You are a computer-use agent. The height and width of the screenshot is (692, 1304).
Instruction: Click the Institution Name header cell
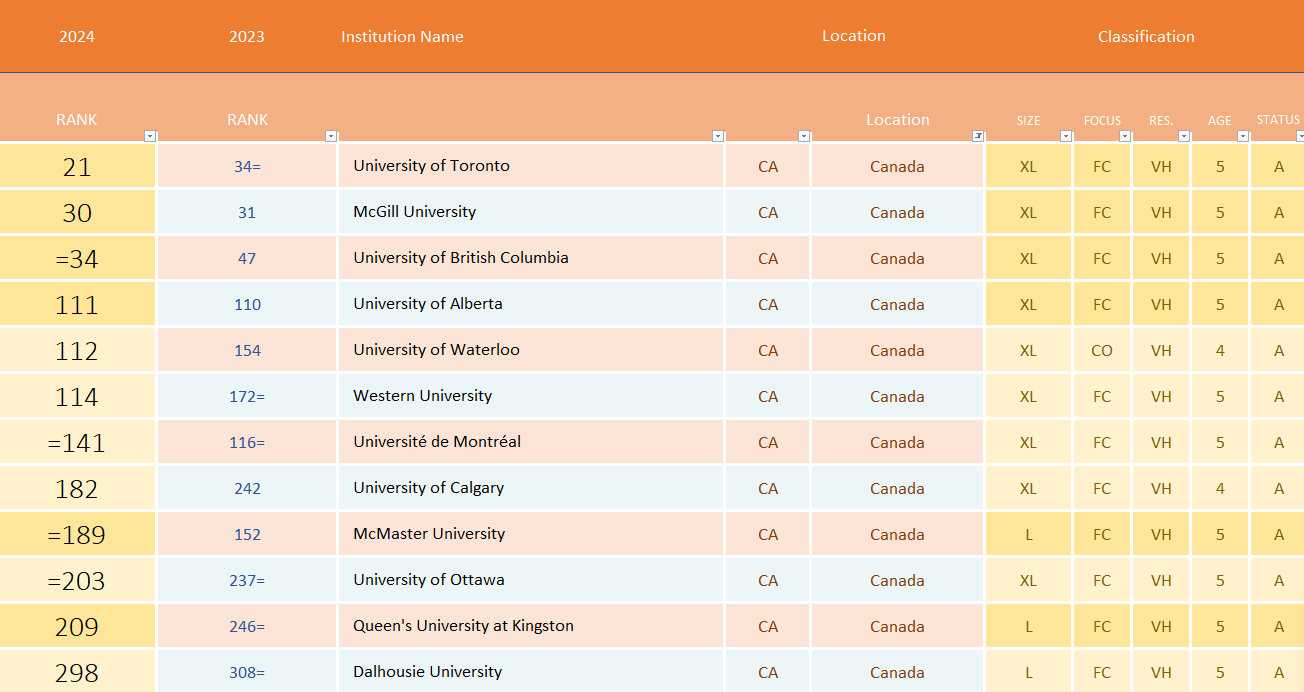tap(402, 37)
